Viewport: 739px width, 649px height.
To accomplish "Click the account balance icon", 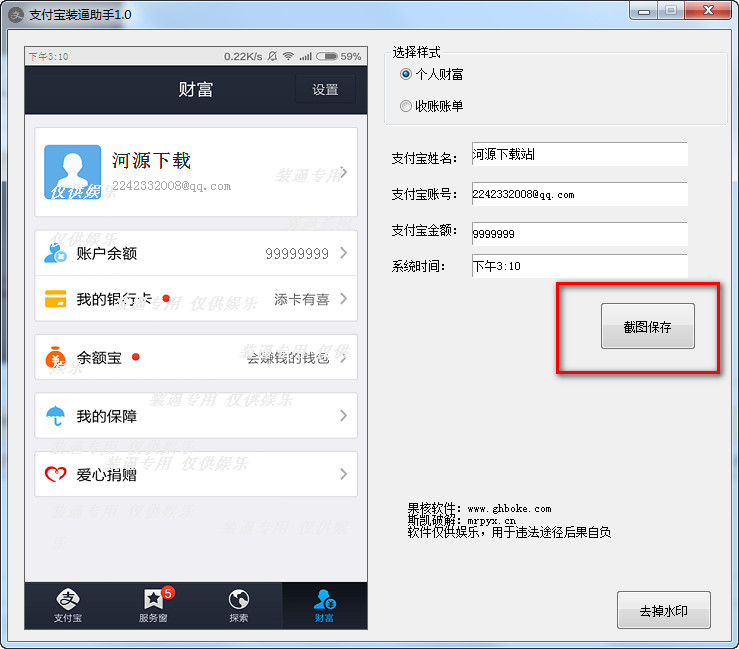I will (x=55, y=253).
